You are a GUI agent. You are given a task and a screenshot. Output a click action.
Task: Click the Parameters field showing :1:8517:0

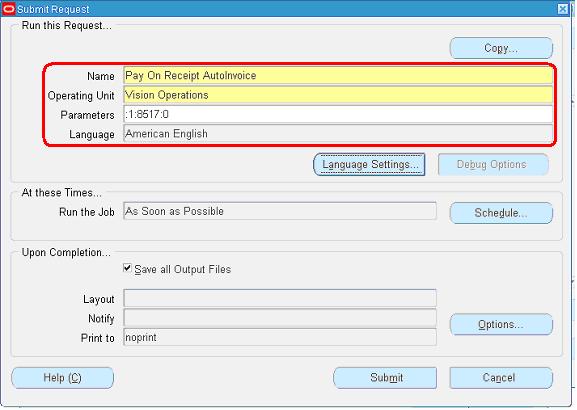click(x=338, y=114)
